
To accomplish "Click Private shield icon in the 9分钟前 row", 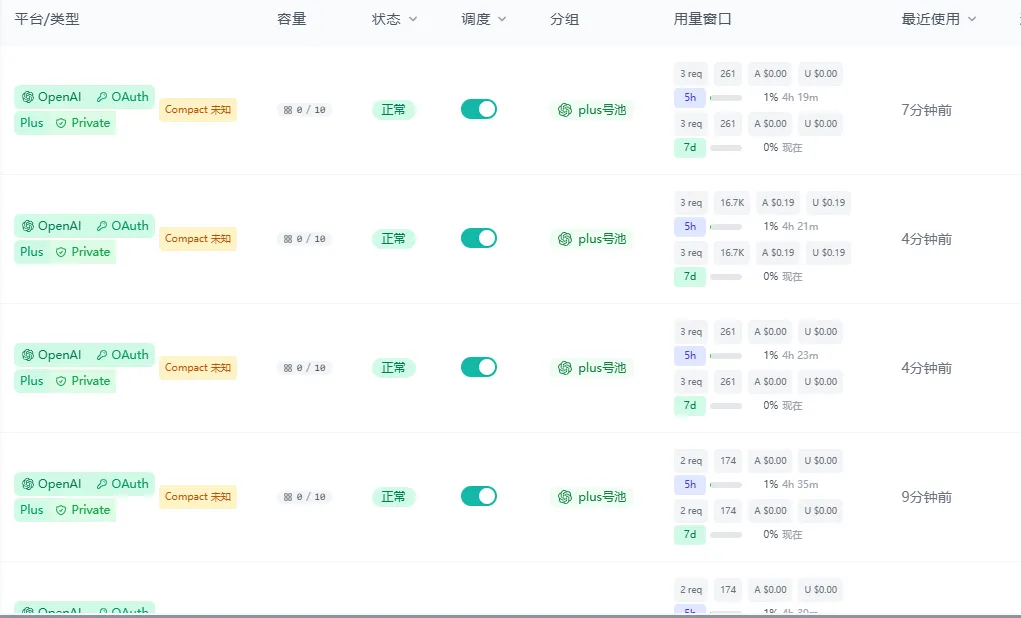I will pyautogui.click(x=61, y=510).
